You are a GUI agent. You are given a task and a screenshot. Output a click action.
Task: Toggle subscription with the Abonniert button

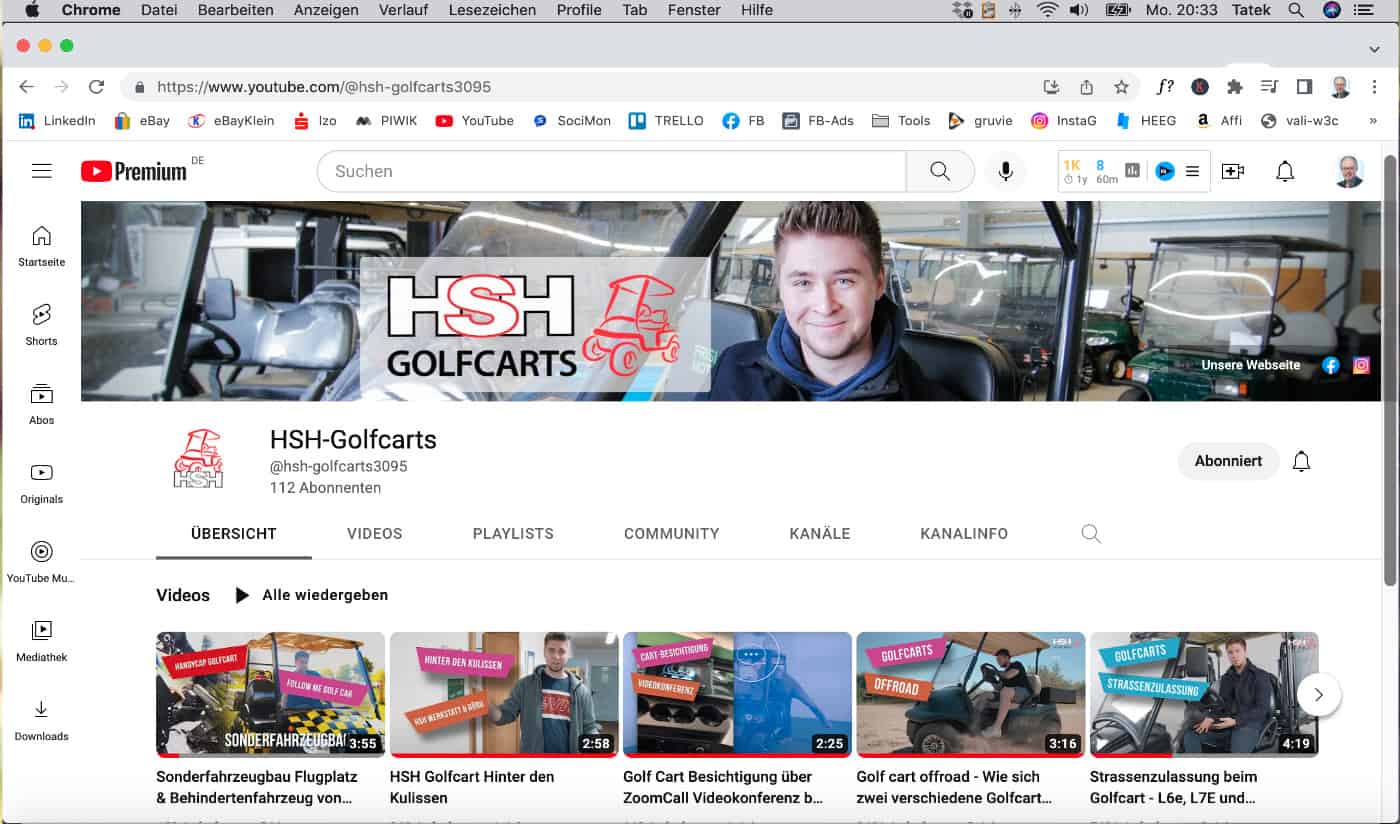coord(1229,461)
